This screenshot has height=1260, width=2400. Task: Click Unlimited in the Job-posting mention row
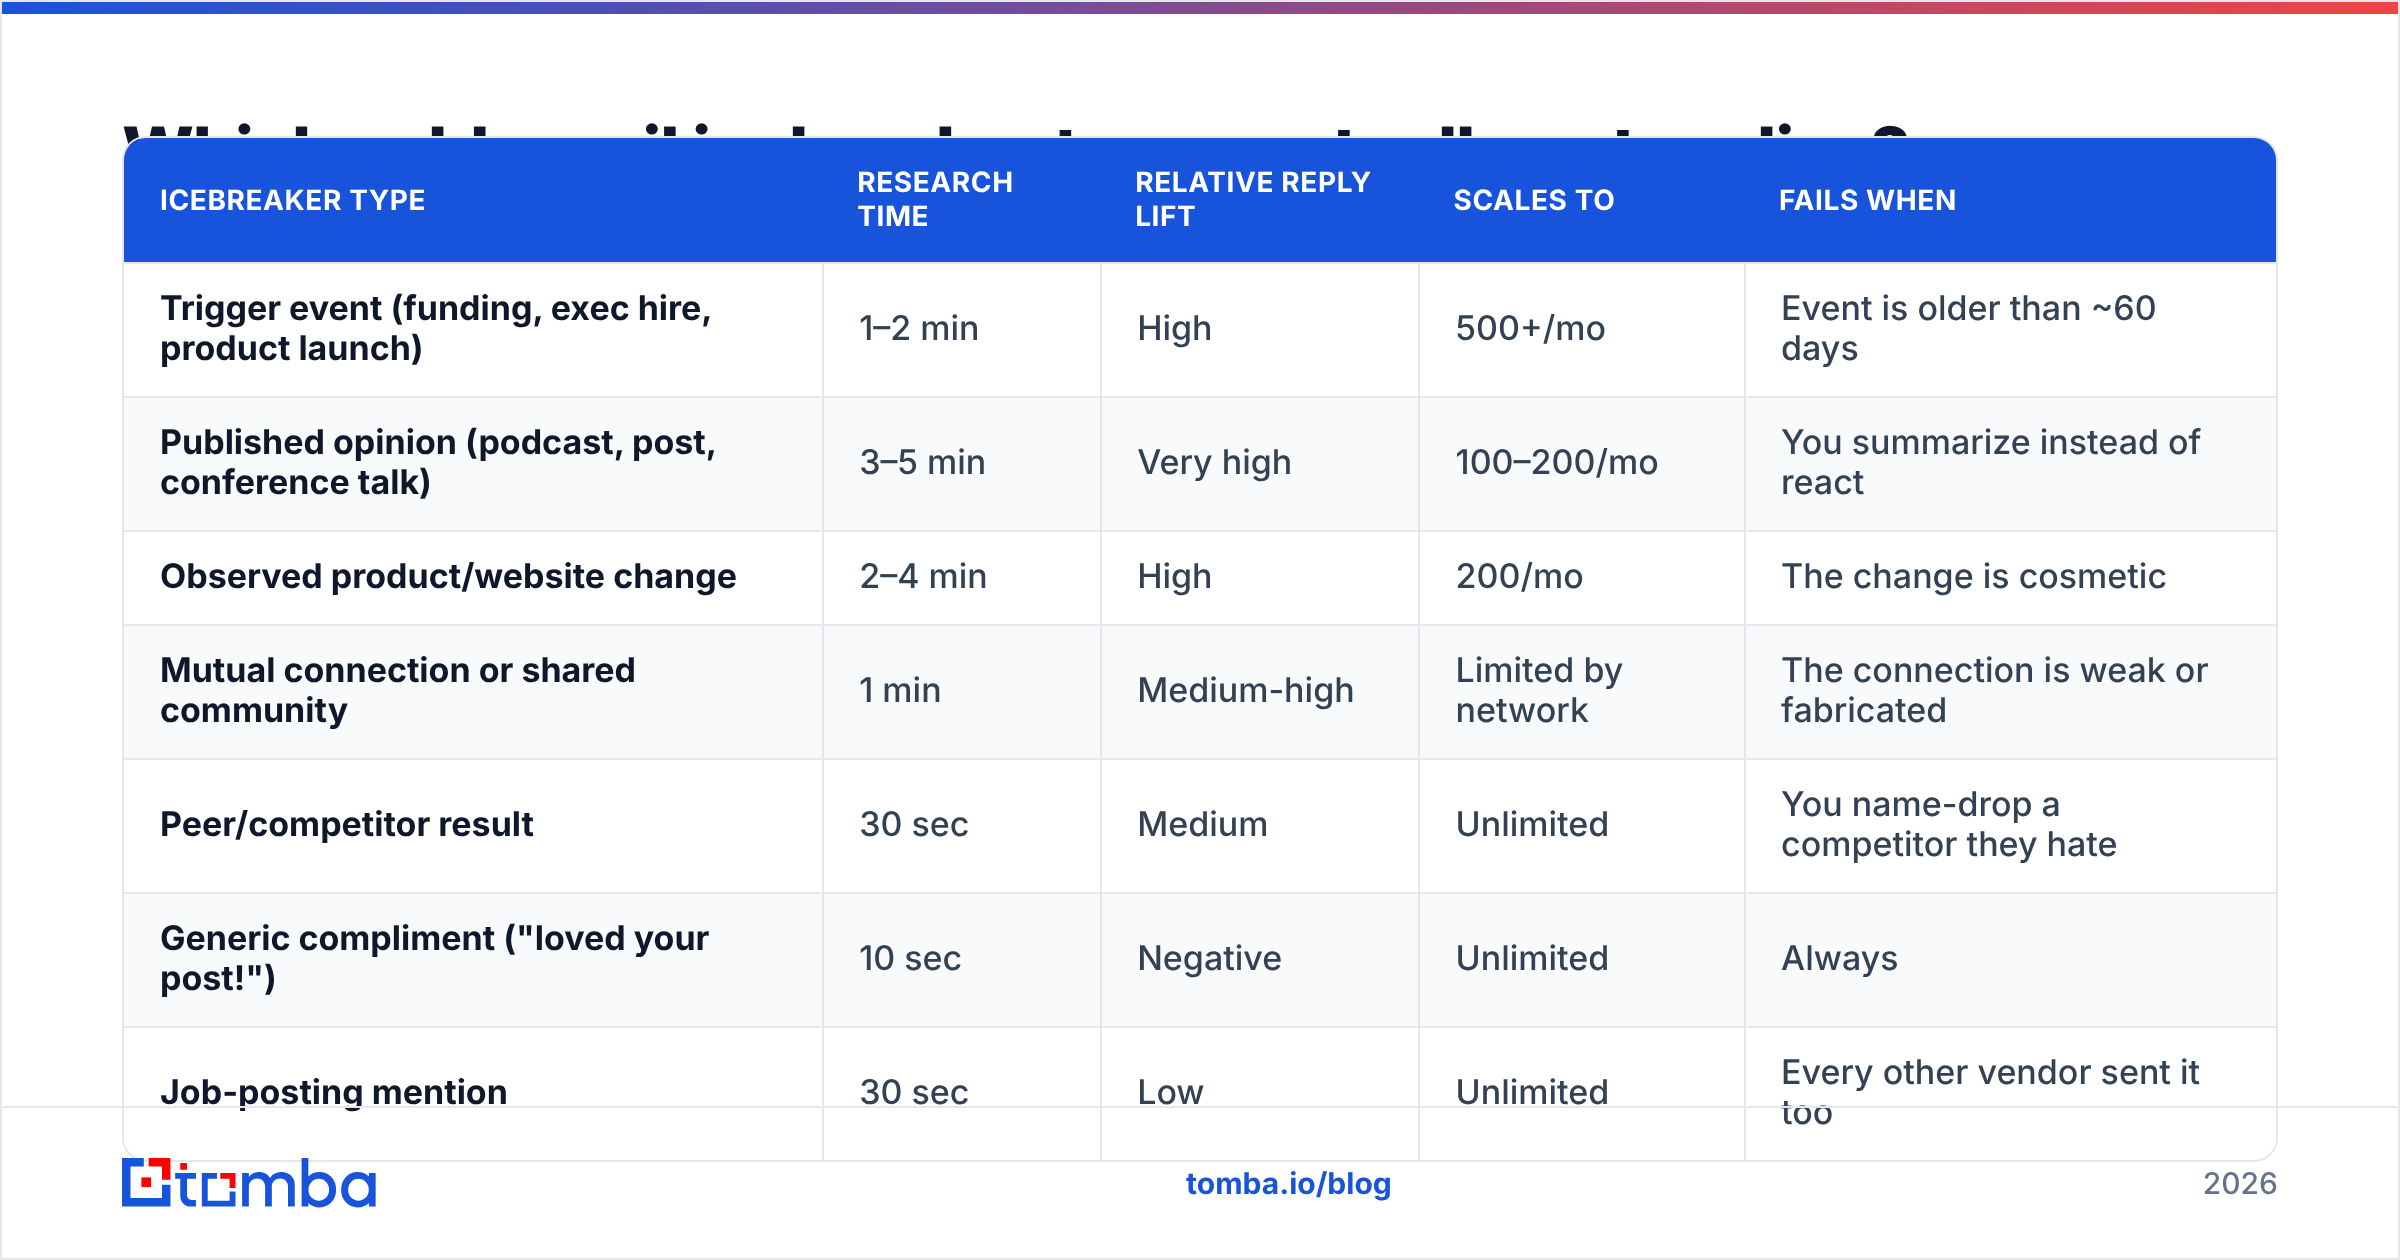(x=1532, y=1092)
